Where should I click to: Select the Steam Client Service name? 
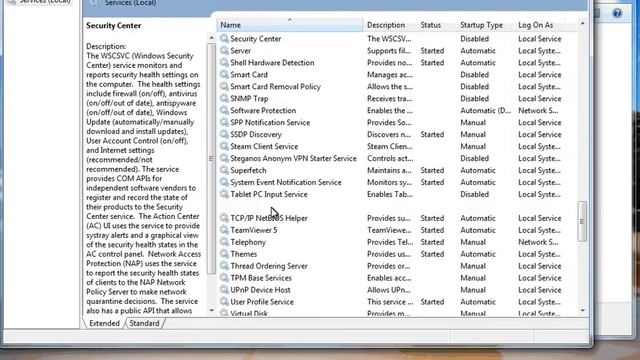[264, 146]
